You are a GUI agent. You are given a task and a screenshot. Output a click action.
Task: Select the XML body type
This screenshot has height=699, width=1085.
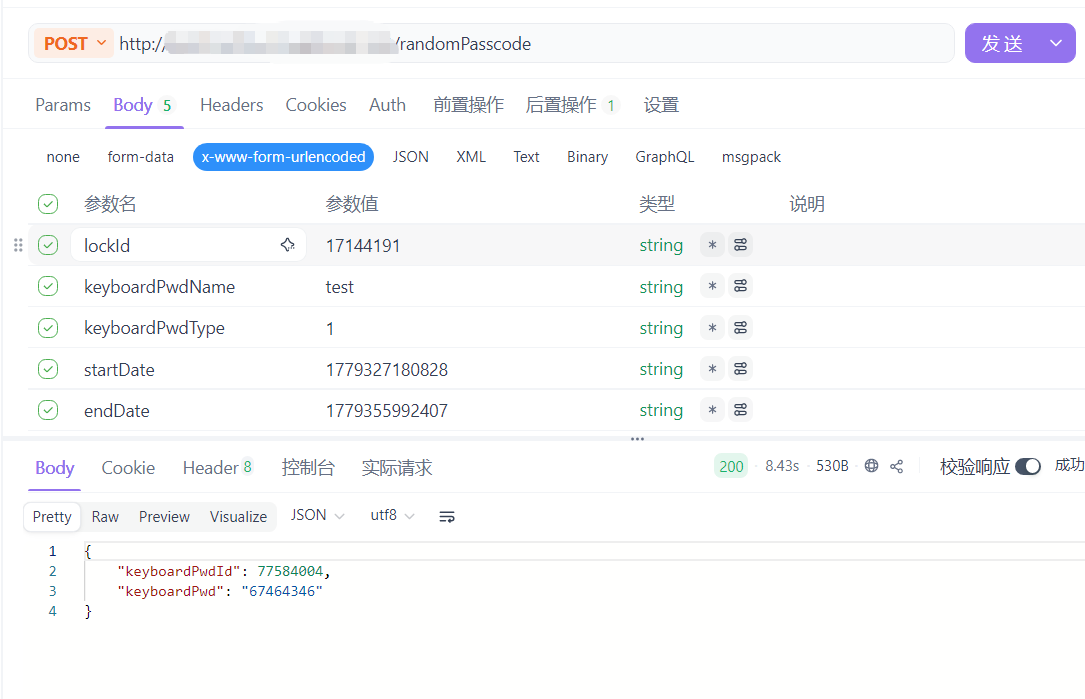click(x=471, y=157)
